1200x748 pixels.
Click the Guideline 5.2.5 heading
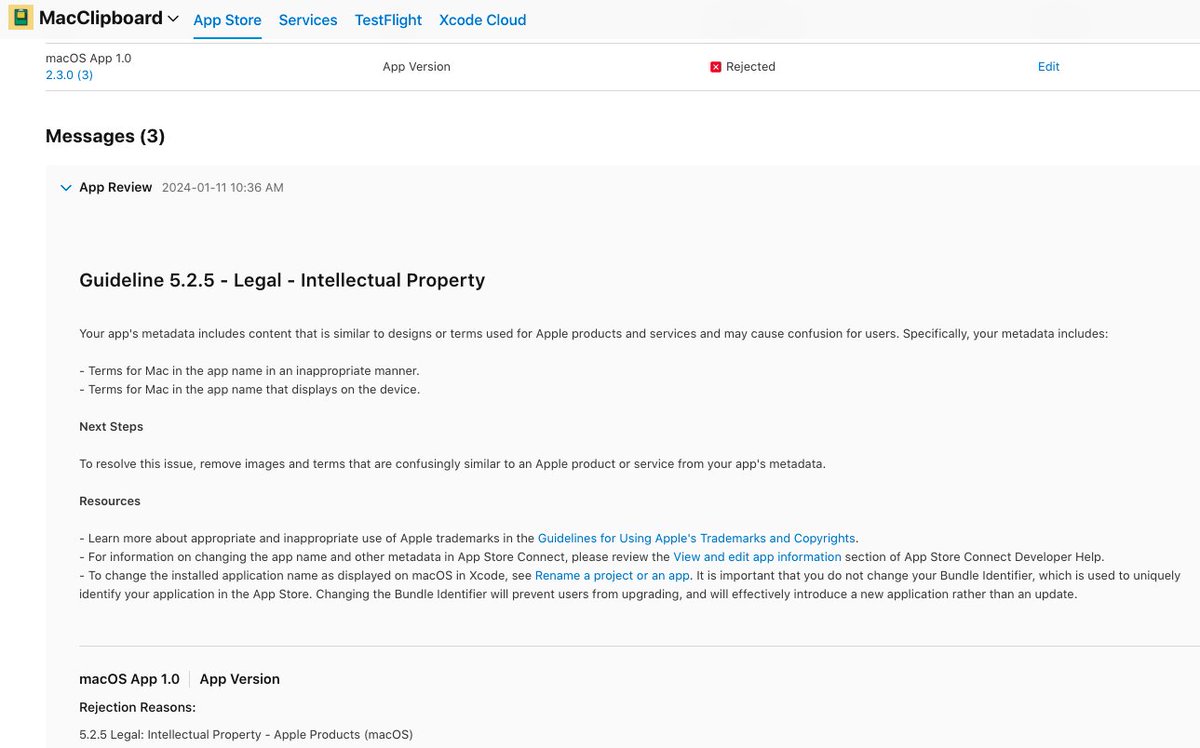[282, 280]
